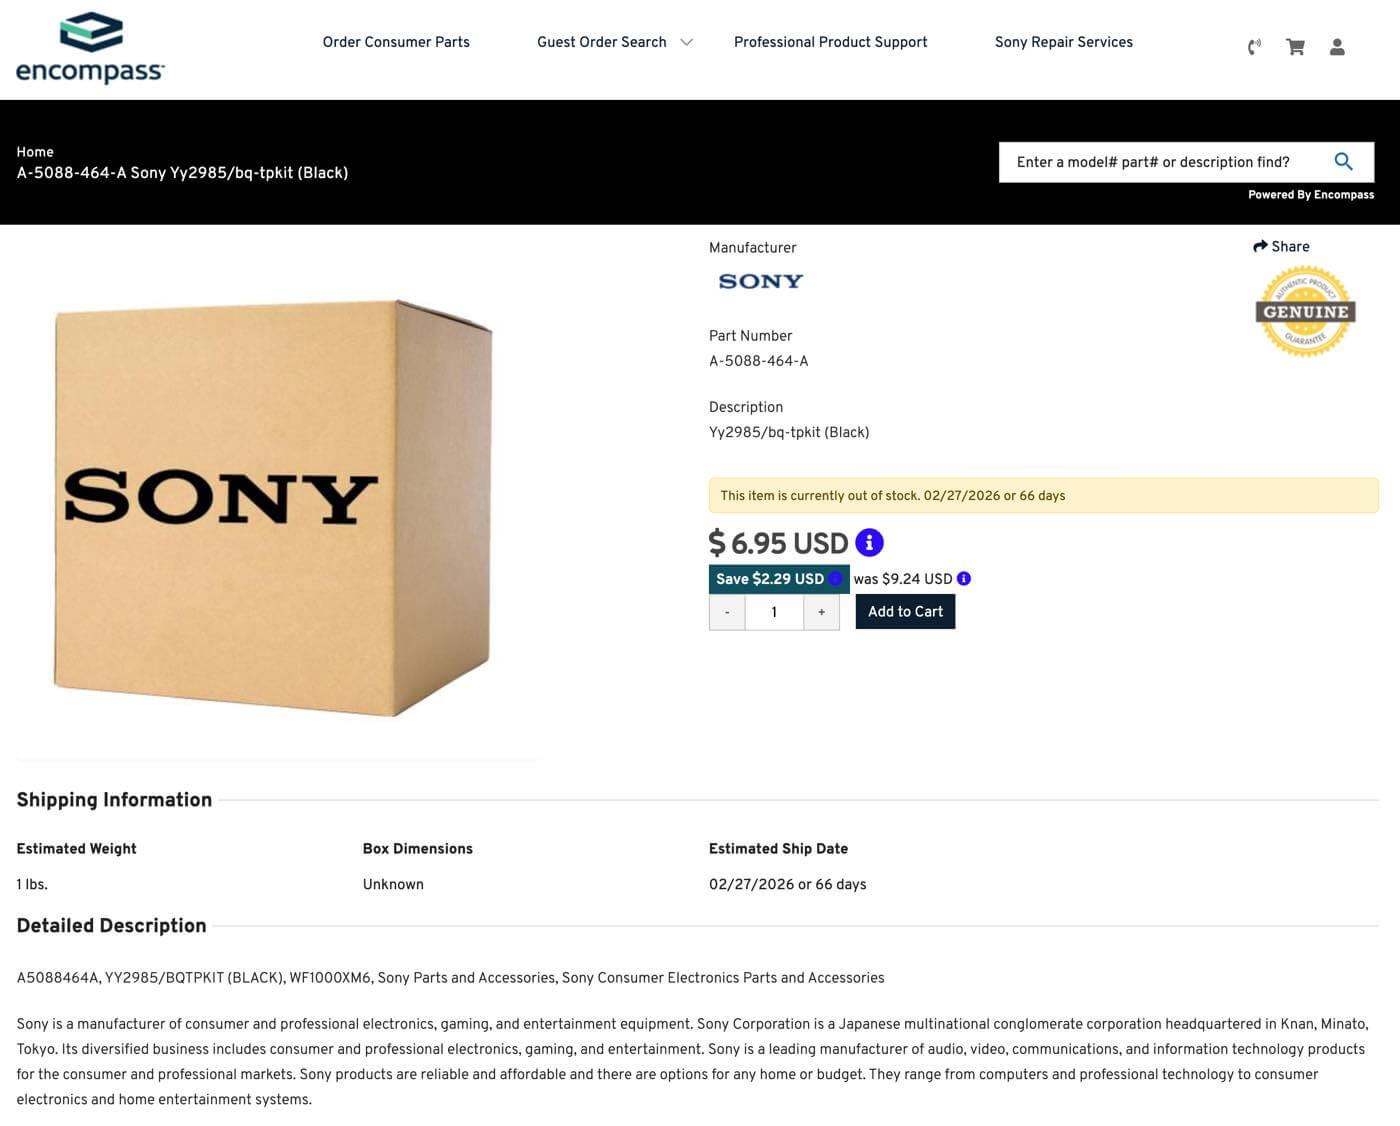The width and height of the screenshot is (1400, 1126).
Task: Click the Genuine guarantee badge
Action: pyautogui.click(x=1305, y=311)
